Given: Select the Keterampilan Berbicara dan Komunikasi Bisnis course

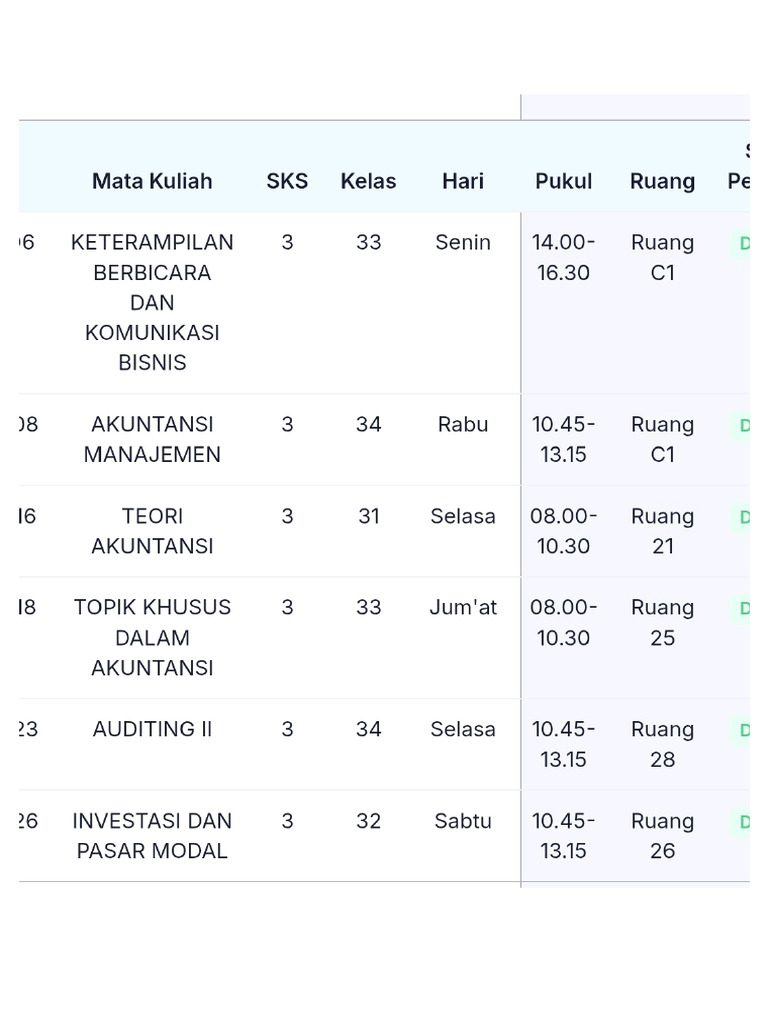Looking at the screenshot, I should (x=152, y=302).
